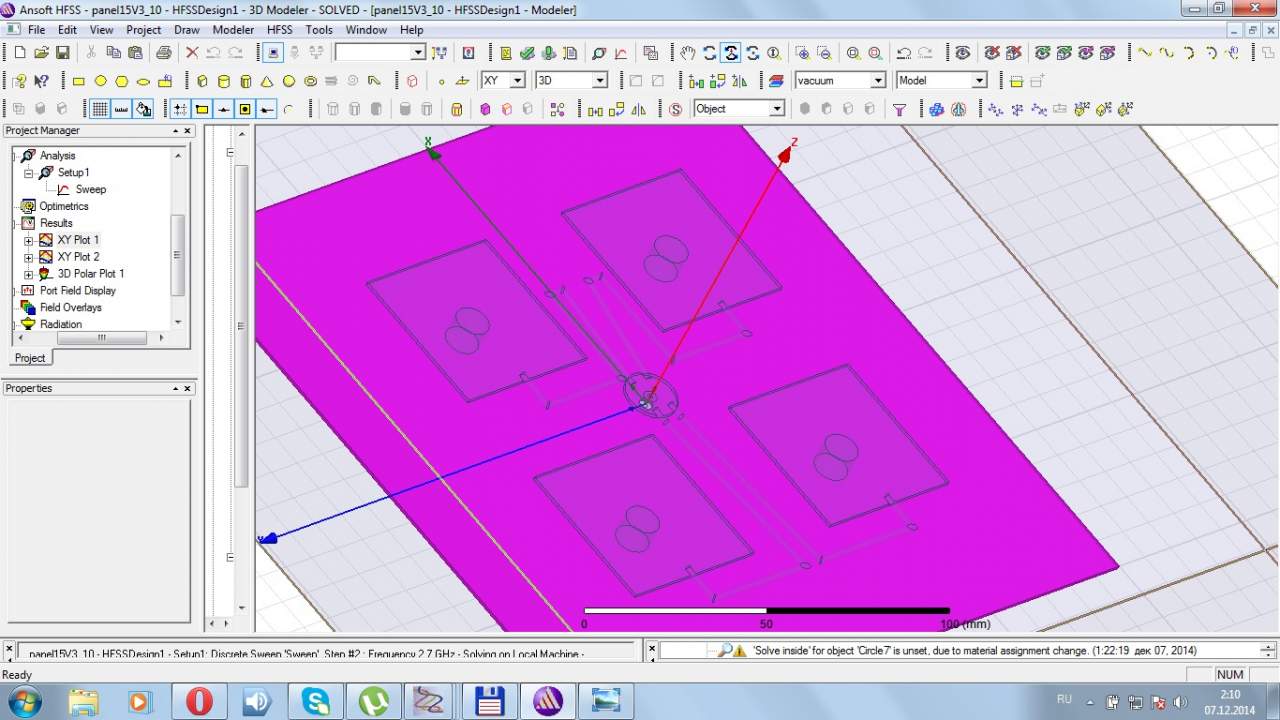1280x720 pixels.
Task: Select the Draw box tool
Action: pyautogui.click(x=203, y=81)
